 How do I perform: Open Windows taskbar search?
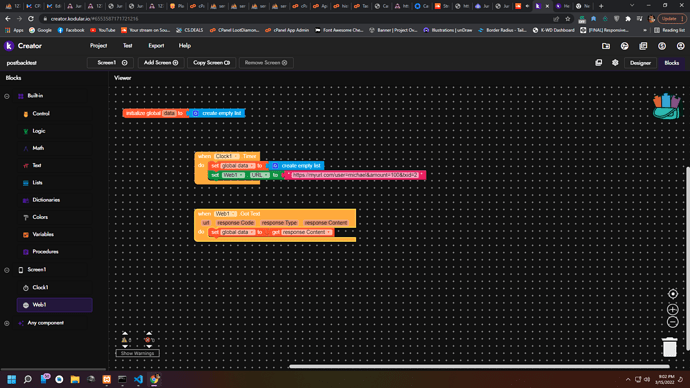click(28, 379)
